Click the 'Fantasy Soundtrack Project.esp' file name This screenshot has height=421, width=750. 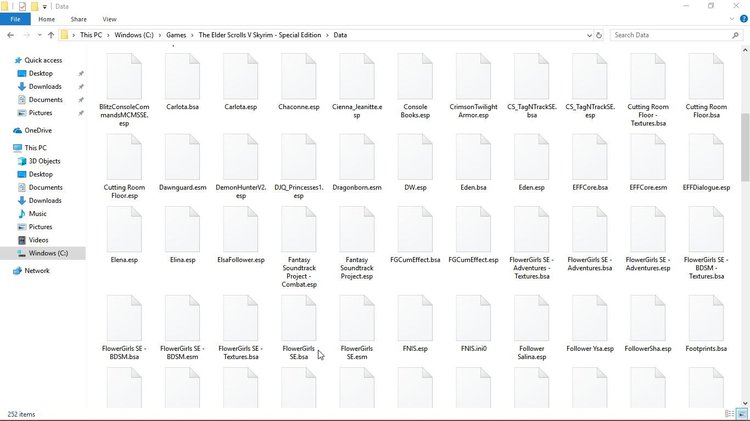pos(357,268)
